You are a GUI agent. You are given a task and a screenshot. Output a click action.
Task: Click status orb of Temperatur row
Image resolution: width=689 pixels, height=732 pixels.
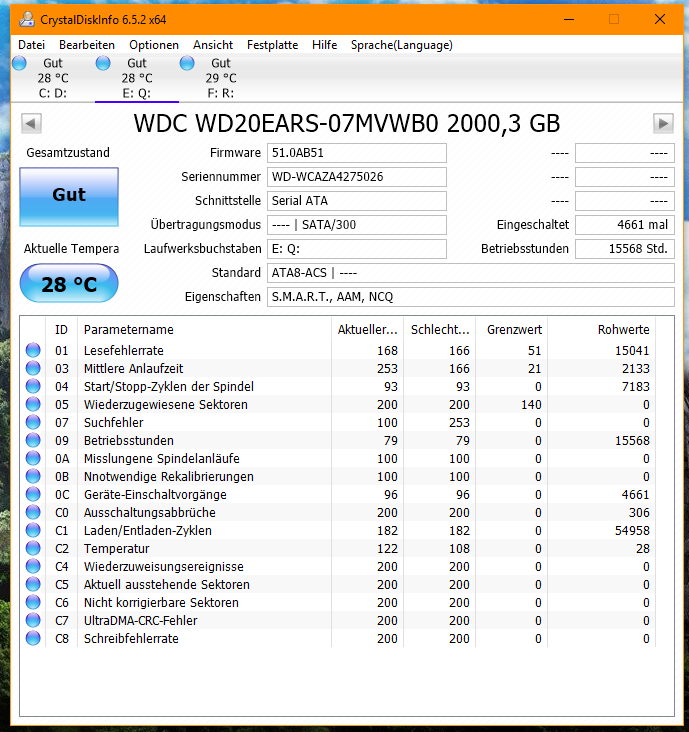click(x=33, y=548)
